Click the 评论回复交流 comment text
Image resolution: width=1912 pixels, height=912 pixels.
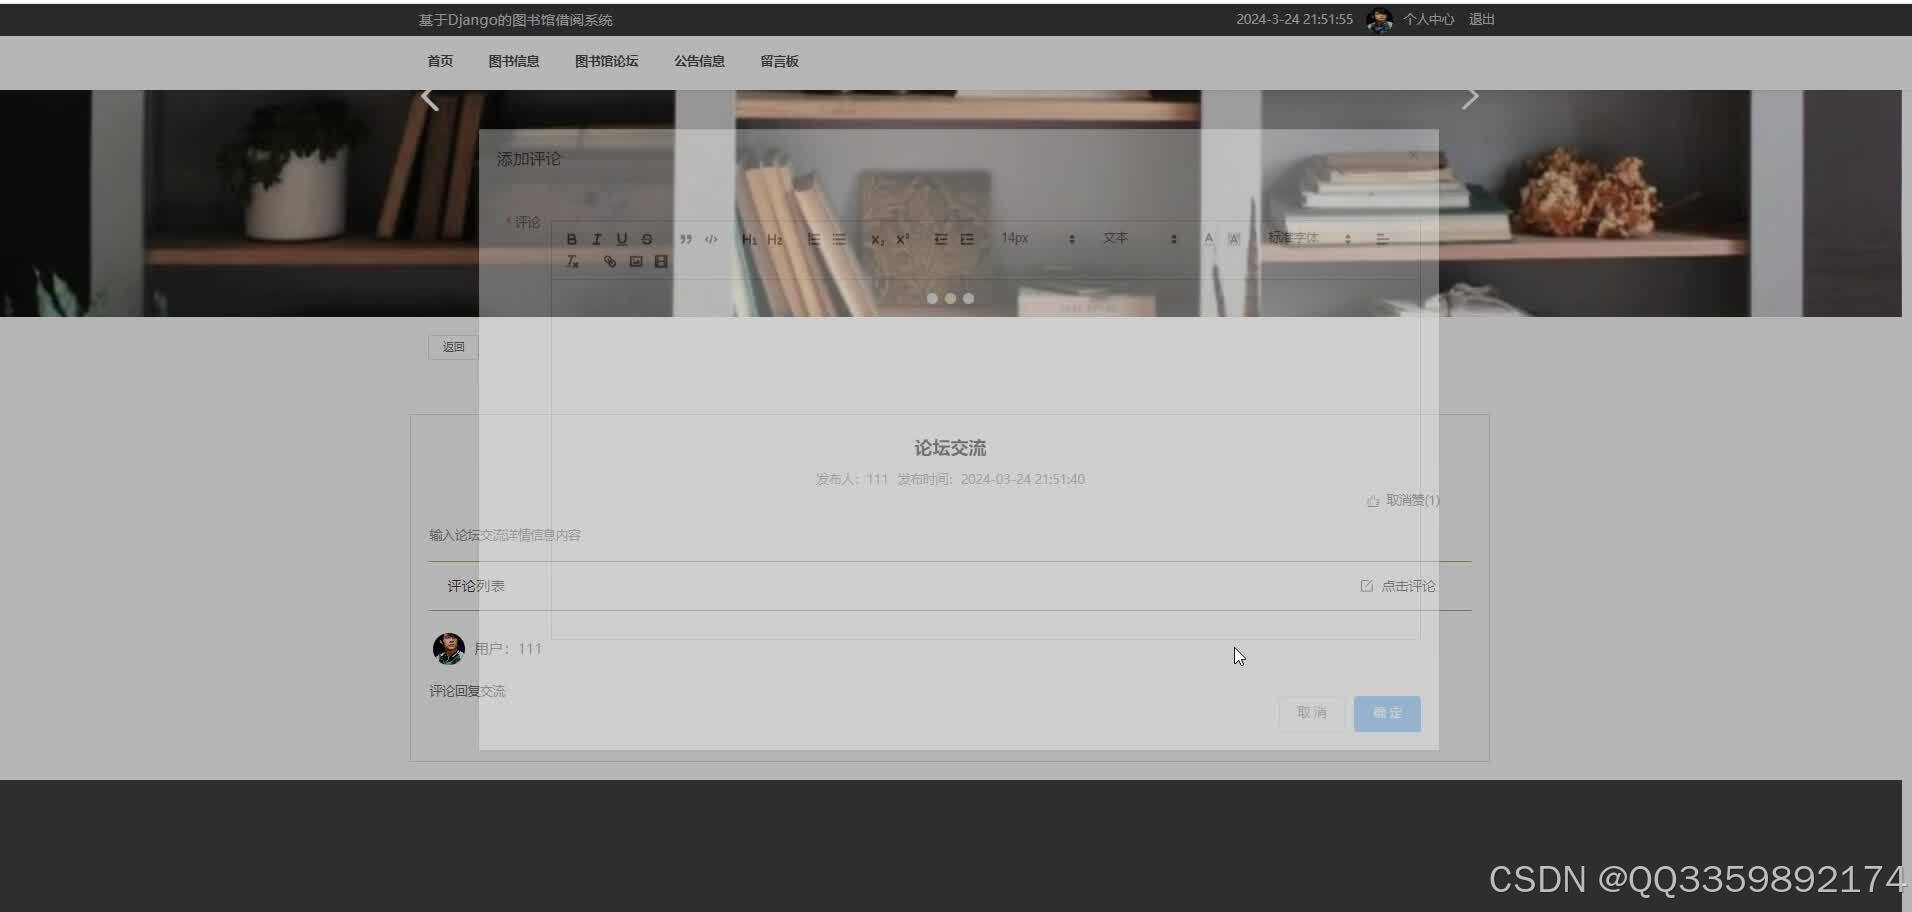[467, 691]
